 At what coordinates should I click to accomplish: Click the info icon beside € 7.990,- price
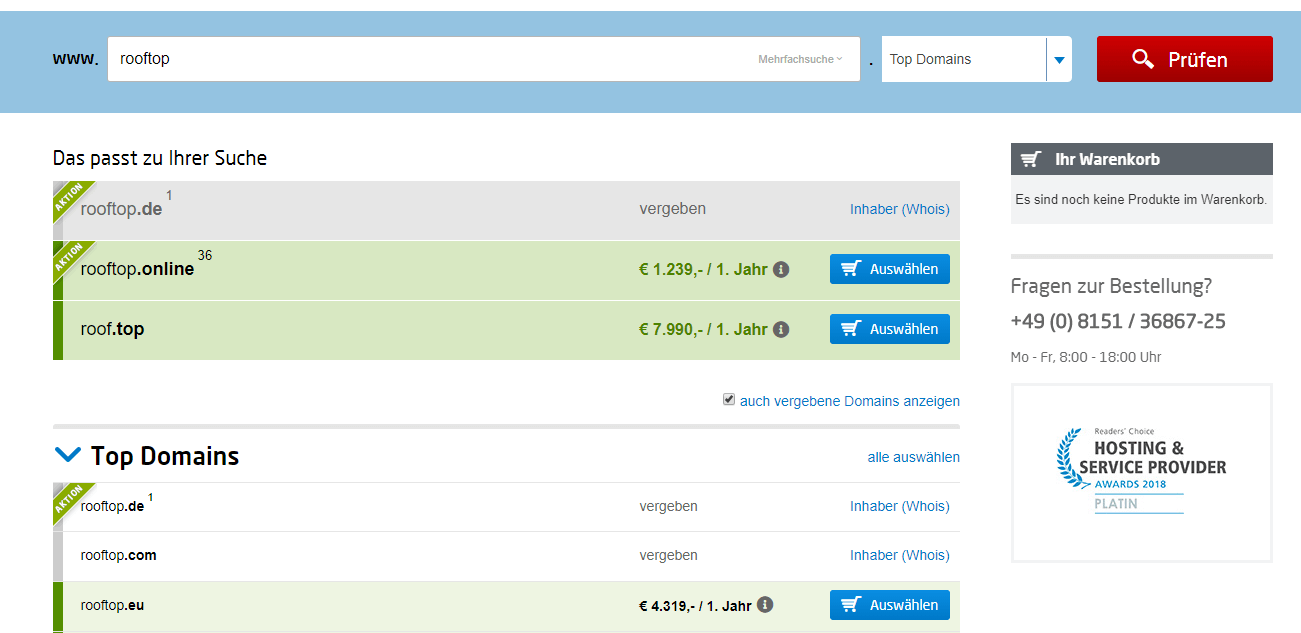point(782,329)
